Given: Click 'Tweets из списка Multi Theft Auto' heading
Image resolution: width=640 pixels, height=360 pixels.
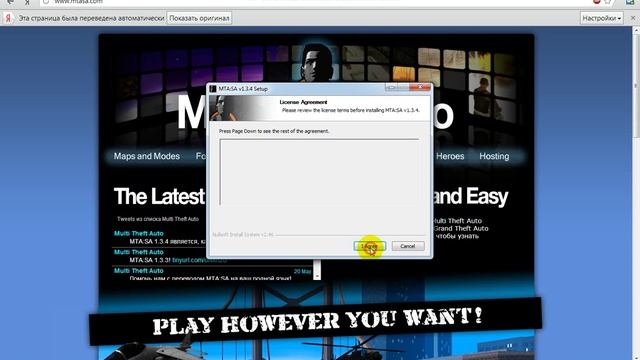Looking at the screenshot, I should pyautogui.click(x=158, y=219).
